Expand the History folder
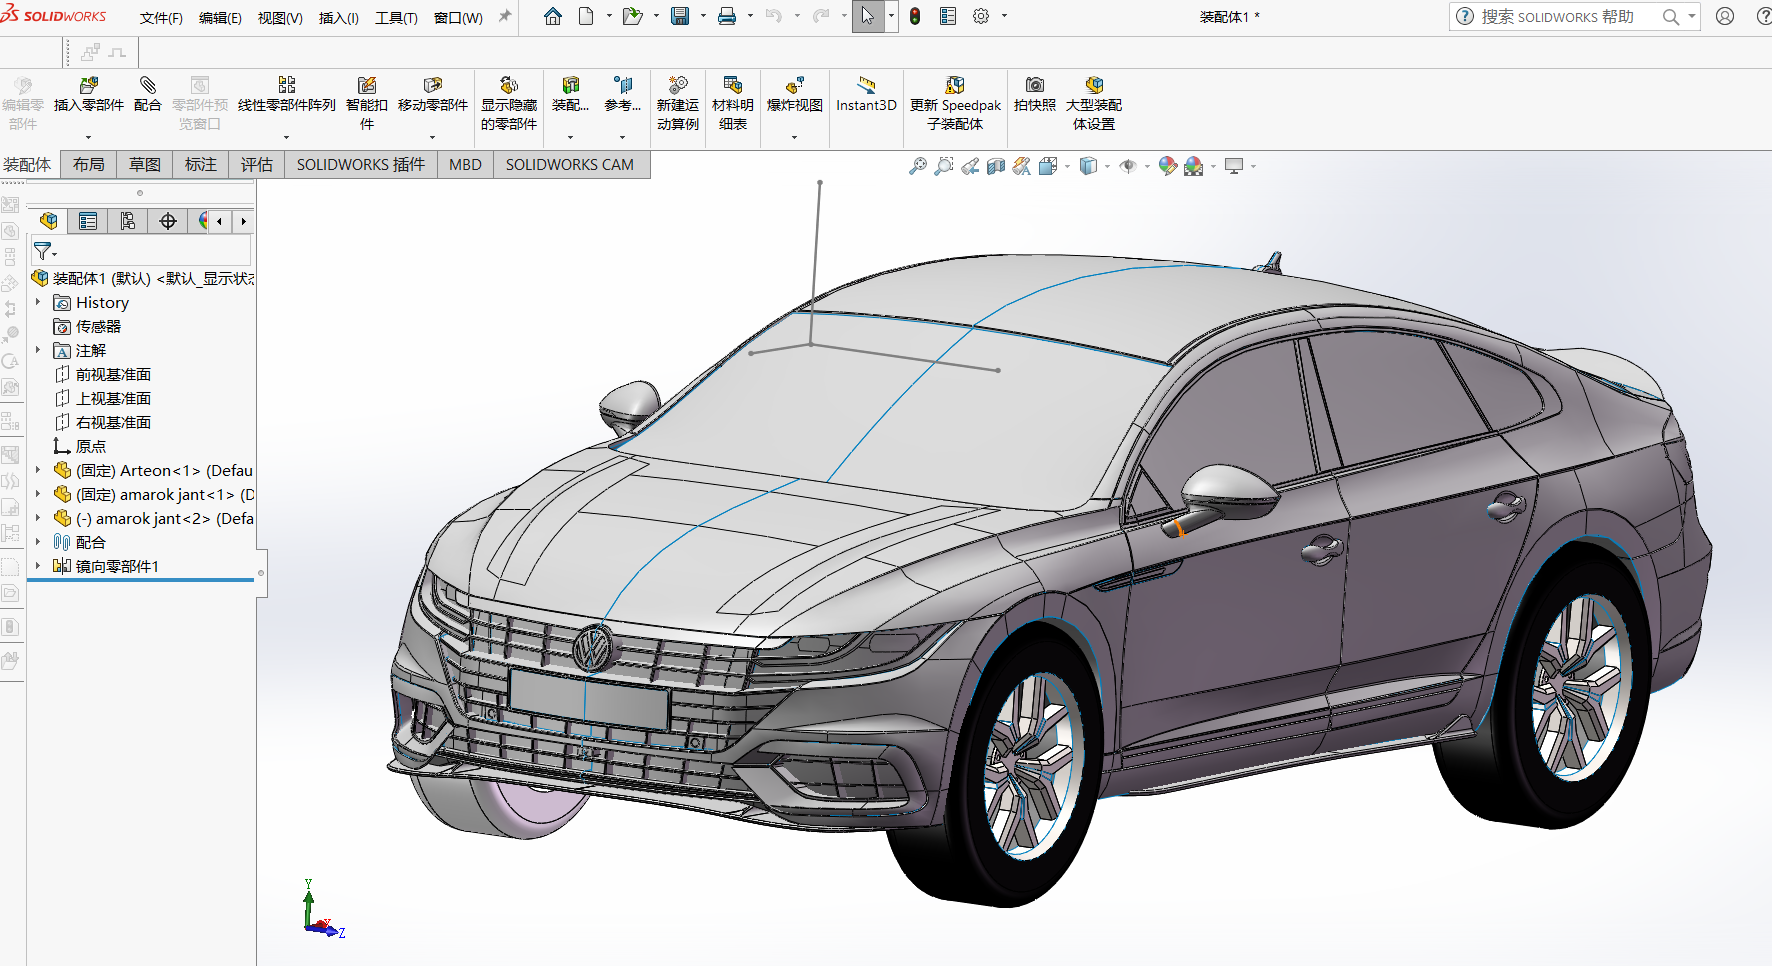The width and height of the screenshot is (1772, 966). tap(38, 302)
